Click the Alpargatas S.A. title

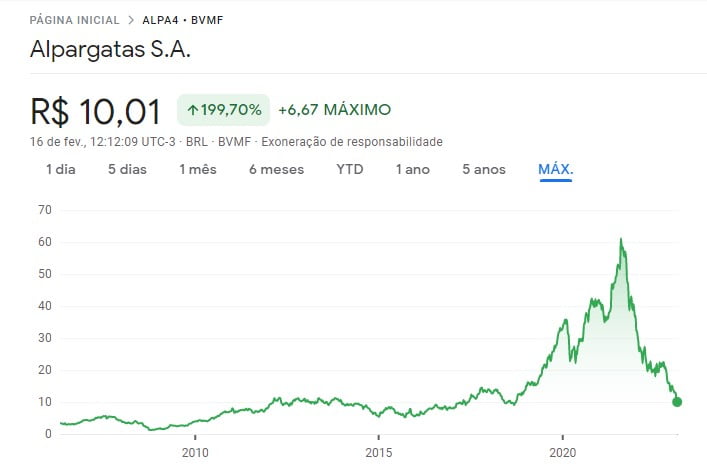[x=112, y=49]
